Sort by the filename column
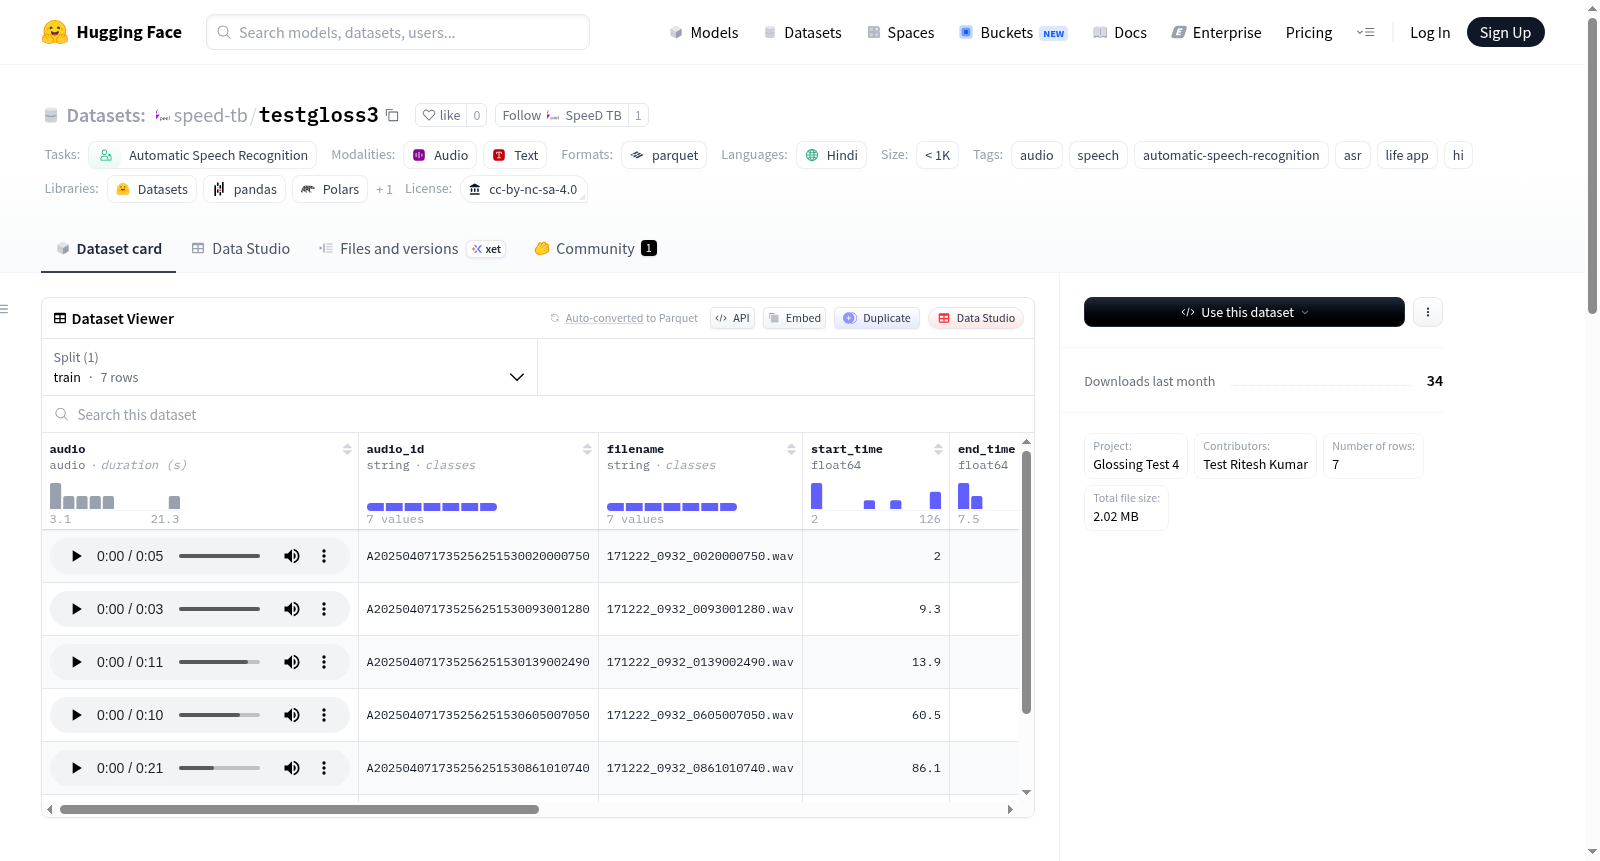This screenshot has height=861, width=1600. coord(791,449)
